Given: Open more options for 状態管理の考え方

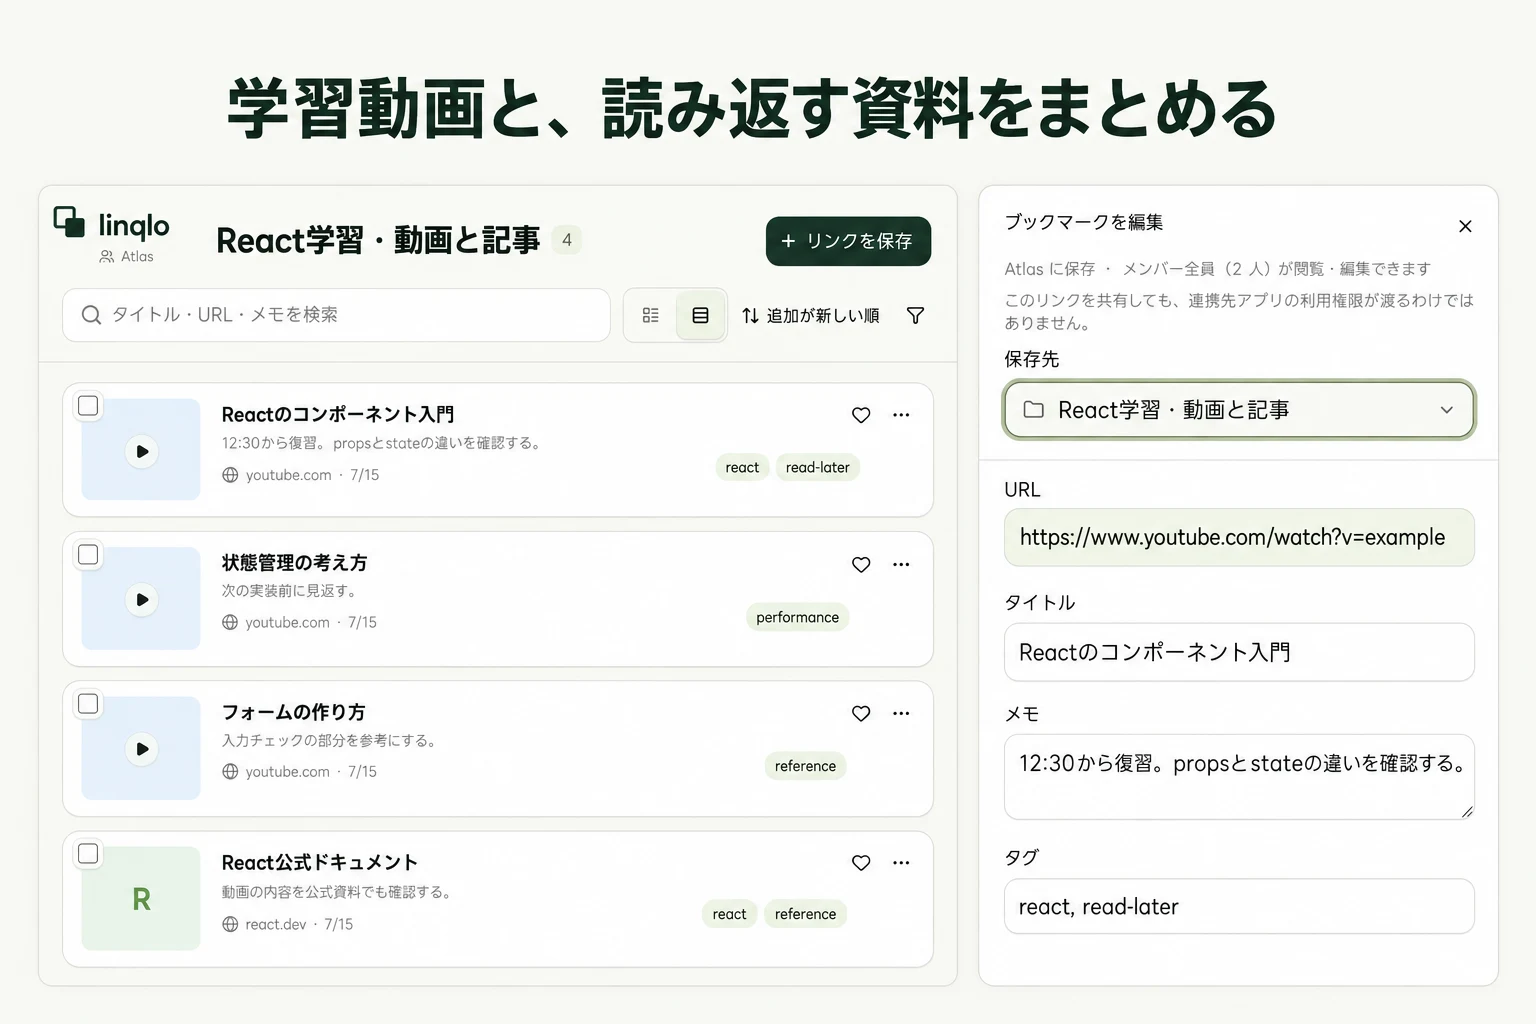Looking at the screenshot, I should (901, 565).
